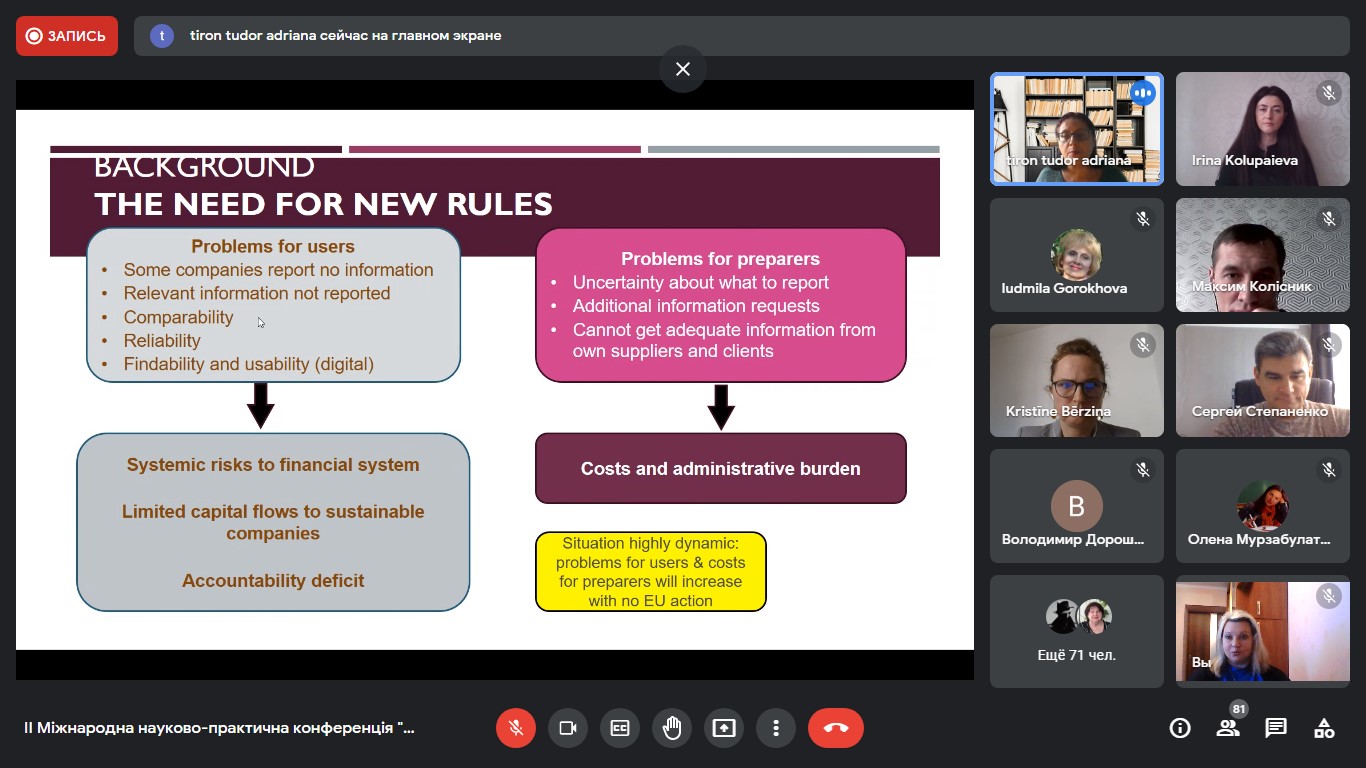Open the chat panel
The width and height of the screenshot is (1366, 768).
tap(1276, 728)
